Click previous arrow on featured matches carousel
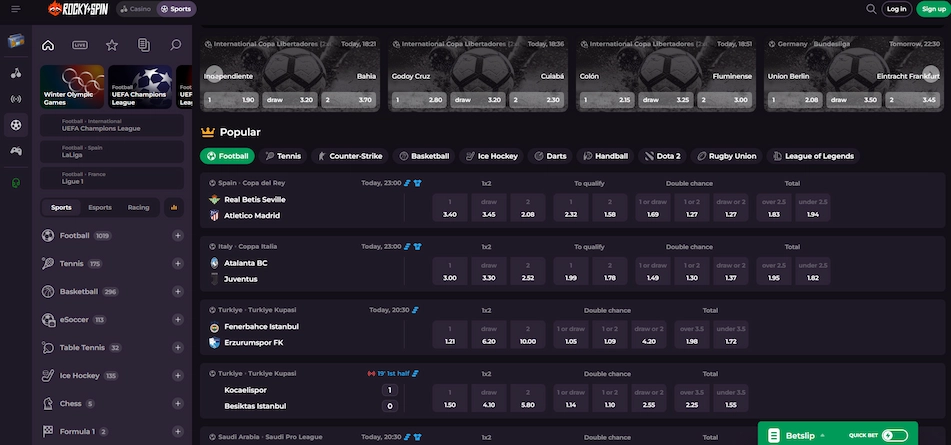Image resolution: width=951 pixels, height=445 pixels. (x=213, y=73)
